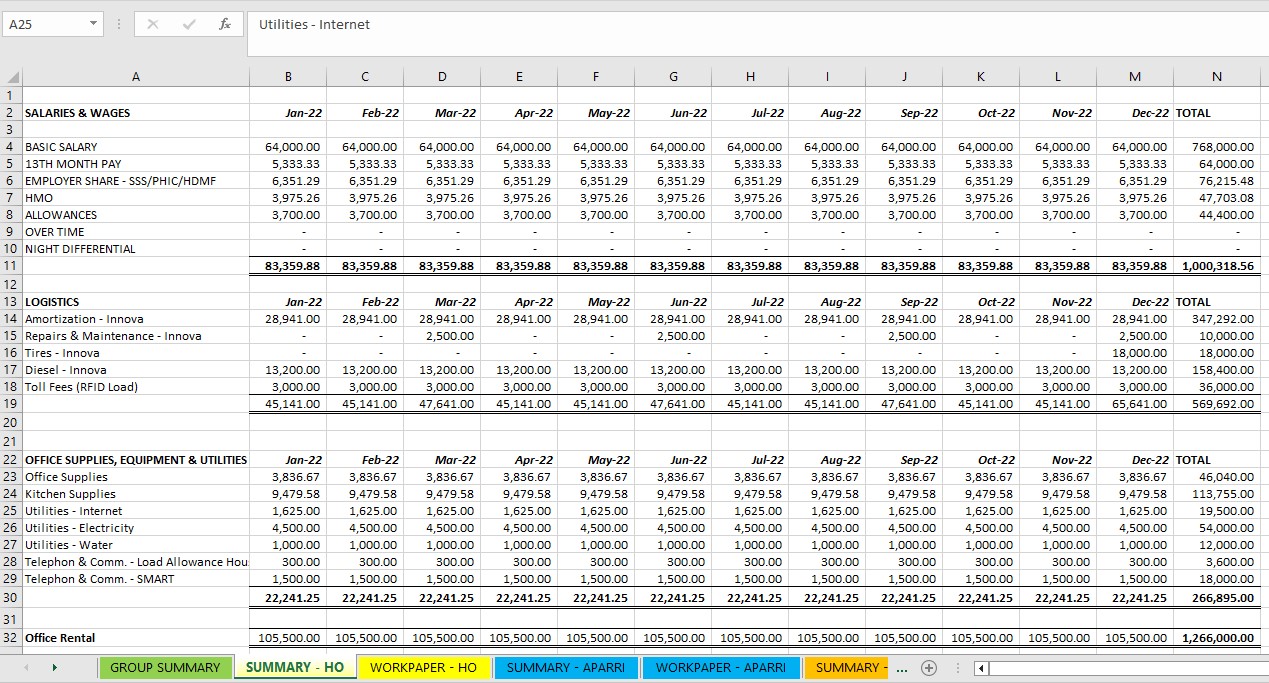
Task: Select LOGISTICS heading cell
Action: 136,302
